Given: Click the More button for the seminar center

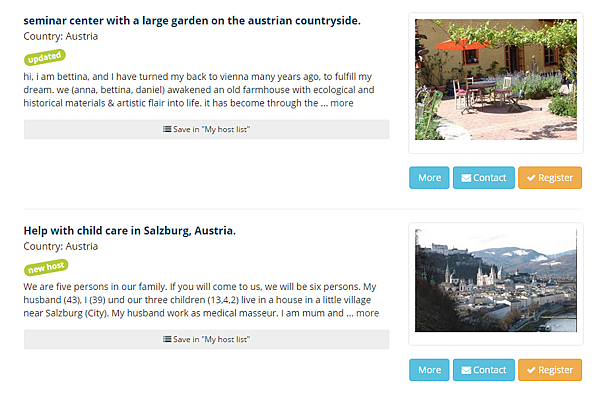Looking at the screenshot, I should click(429, 178).
